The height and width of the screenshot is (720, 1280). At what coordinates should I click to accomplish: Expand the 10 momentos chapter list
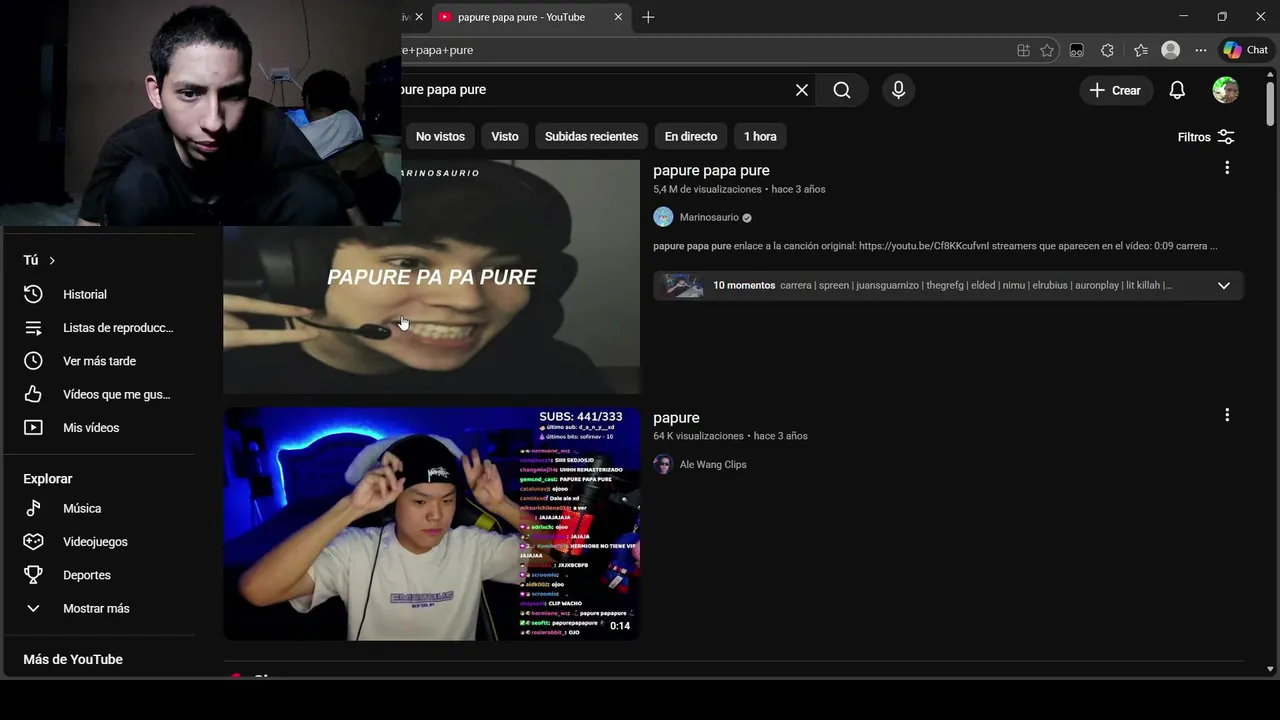click(1223, 285)
